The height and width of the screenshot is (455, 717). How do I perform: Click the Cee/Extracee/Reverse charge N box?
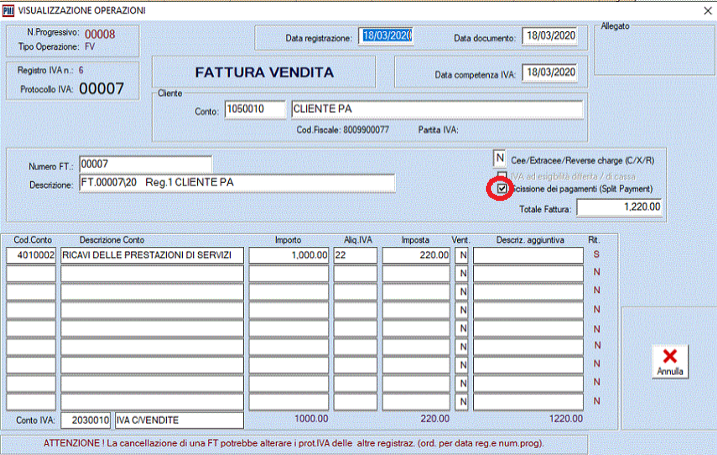tap(499, 158)
